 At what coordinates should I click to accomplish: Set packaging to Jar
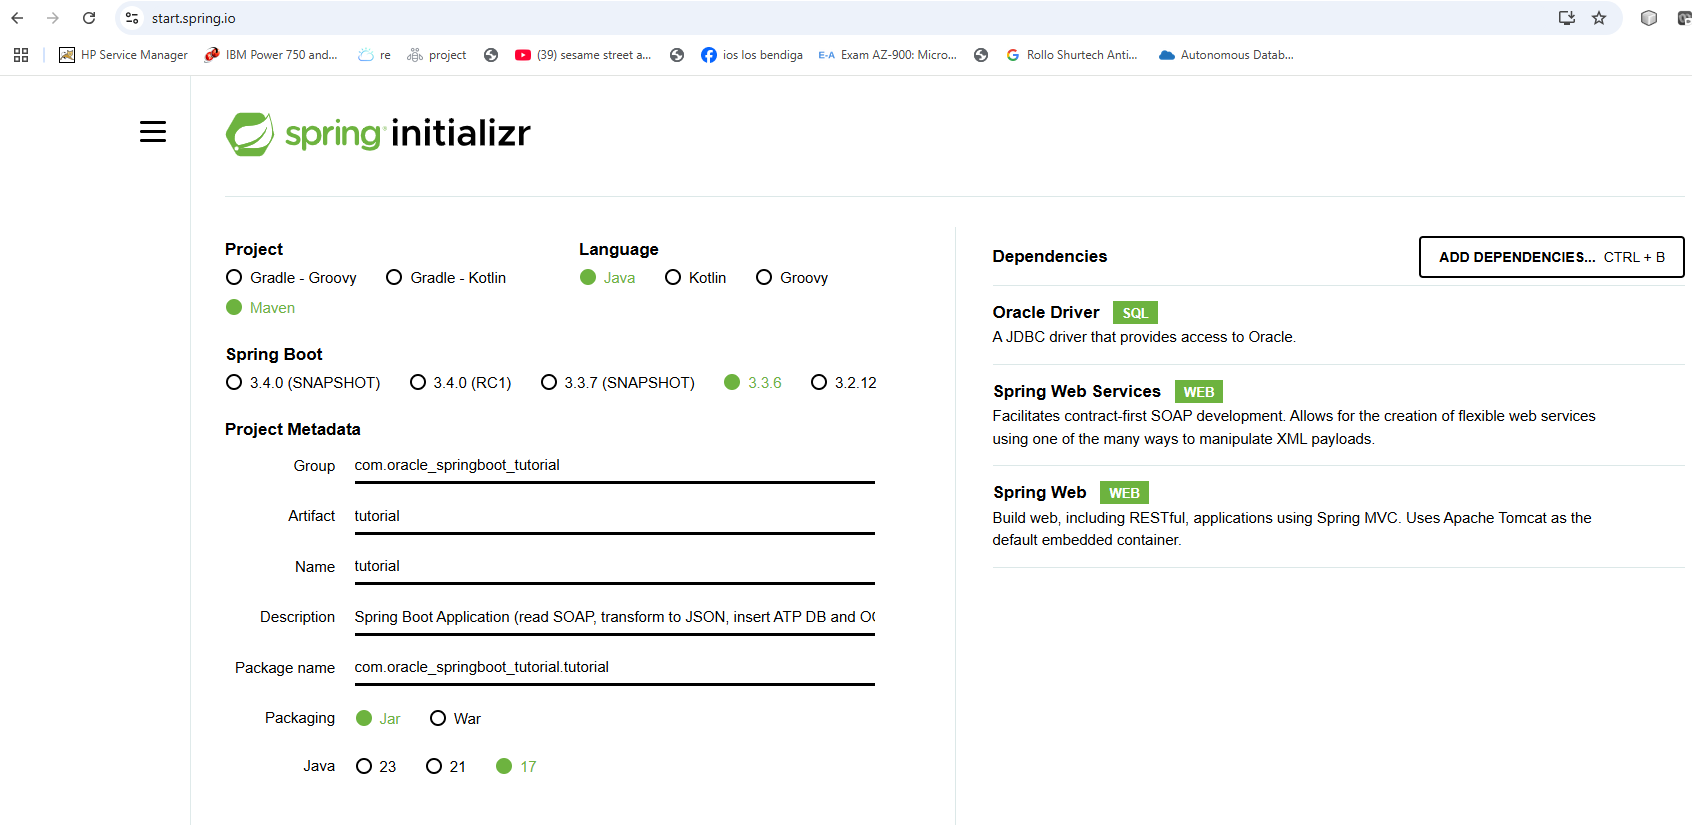(x=378, y=719)
